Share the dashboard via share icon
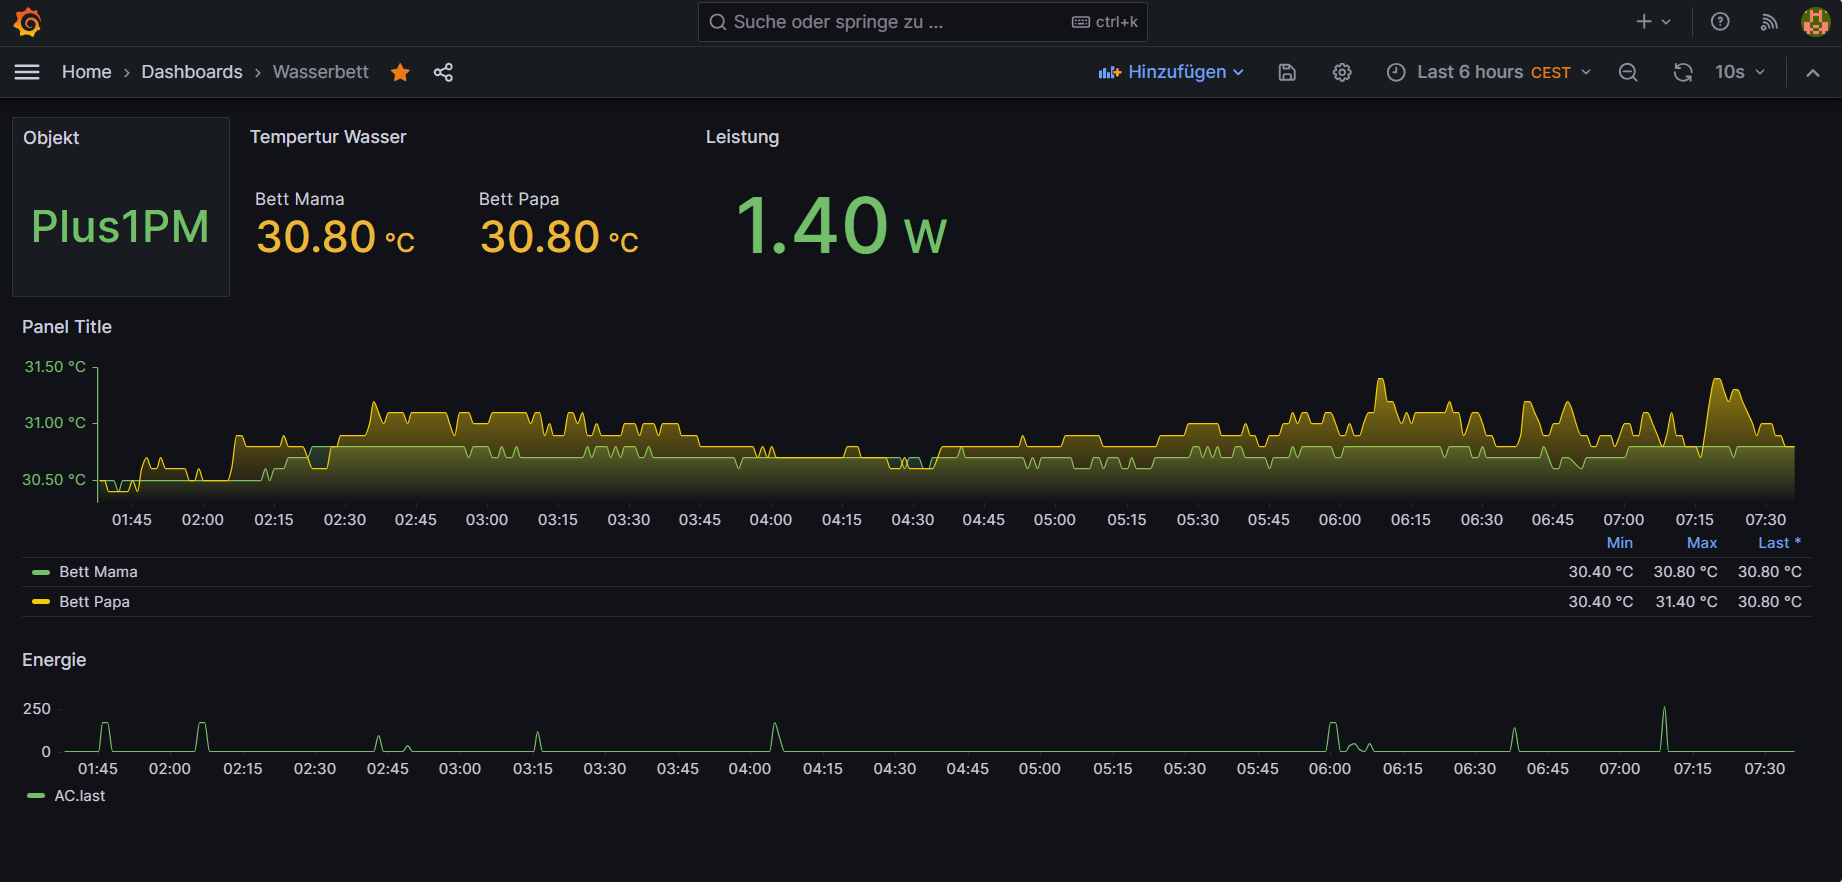The image size is (1842, 882). pos(443,72)
